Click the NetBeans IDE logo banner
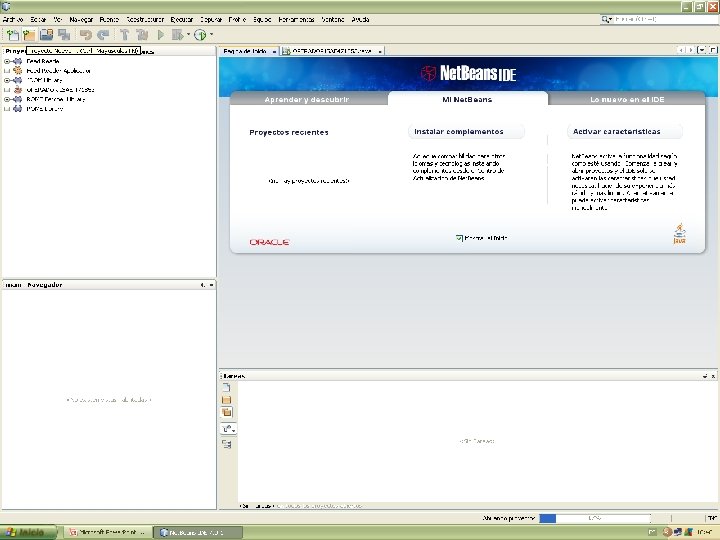The image size is (720, 540). (x=468, y=73)
